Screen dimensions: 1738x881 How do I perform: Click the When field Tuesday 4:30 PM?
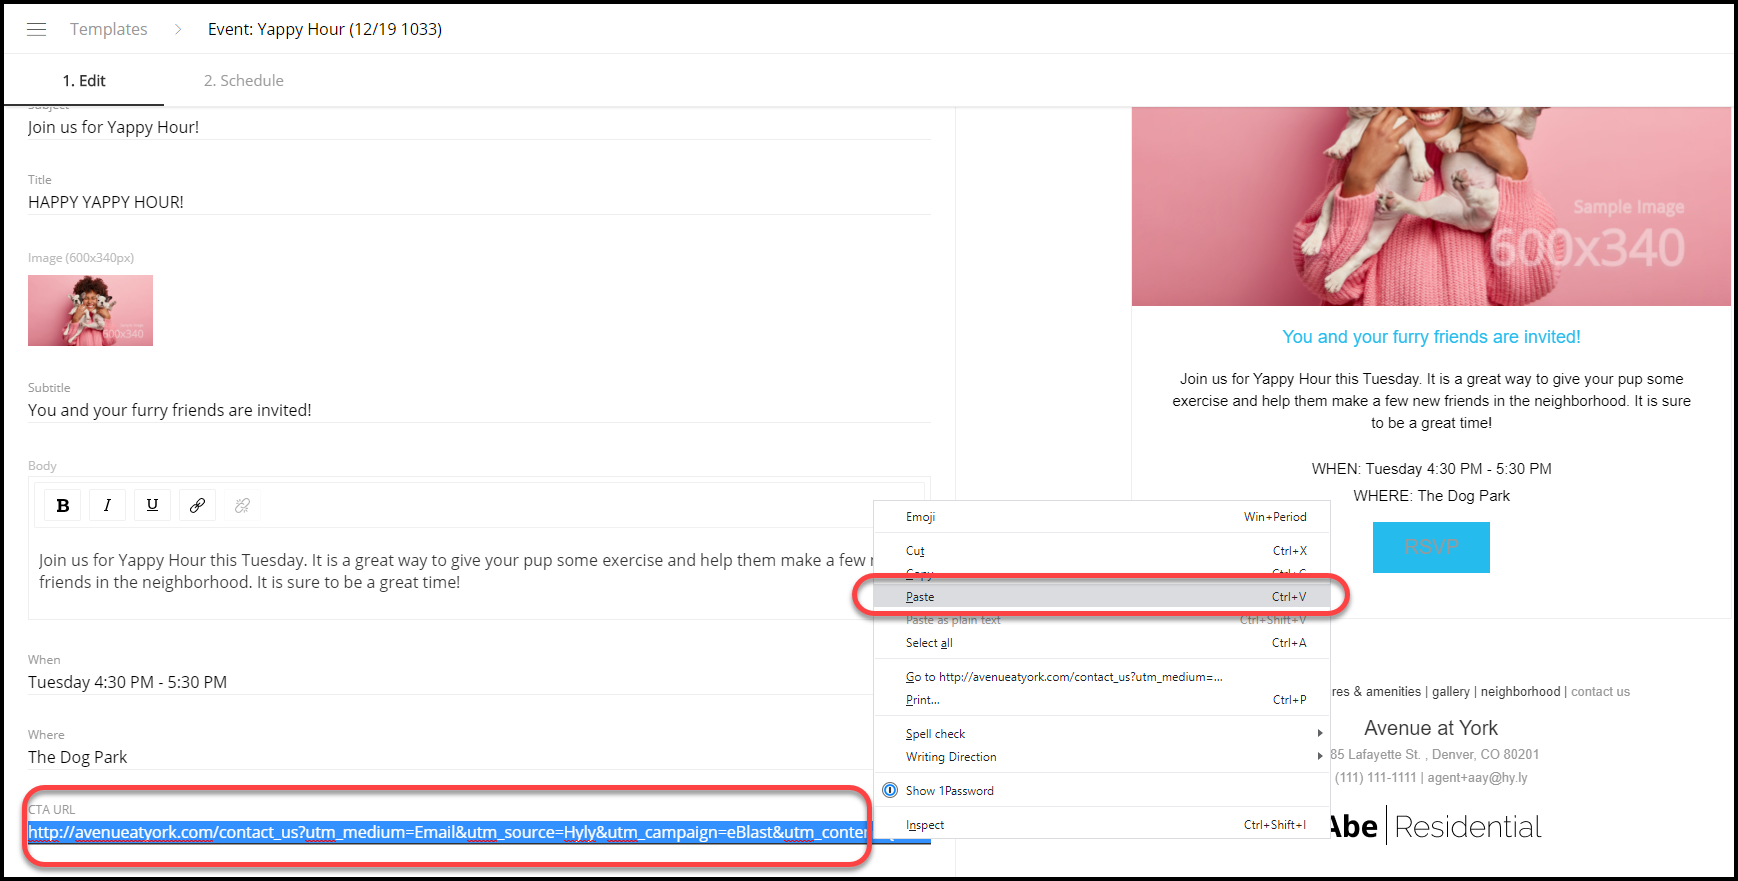point(450,682)
